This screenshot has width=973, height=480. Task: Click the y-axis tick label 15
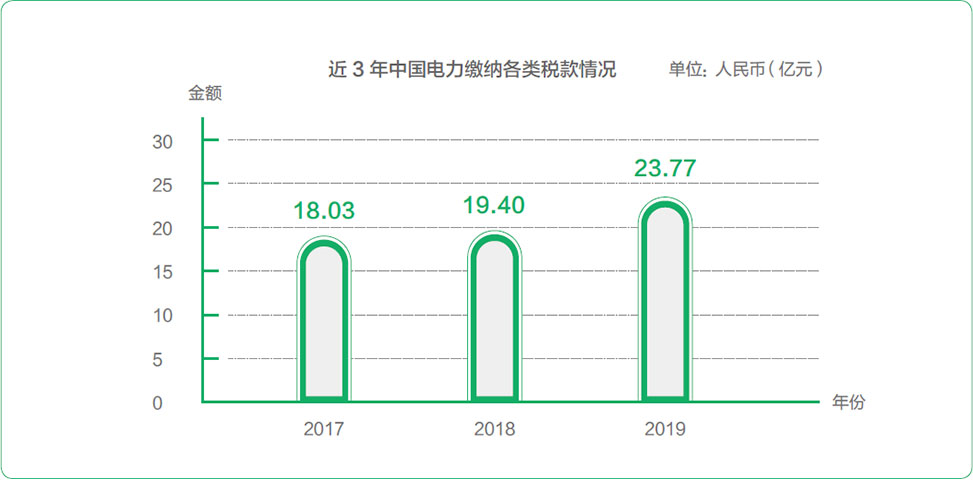(162, 272)
